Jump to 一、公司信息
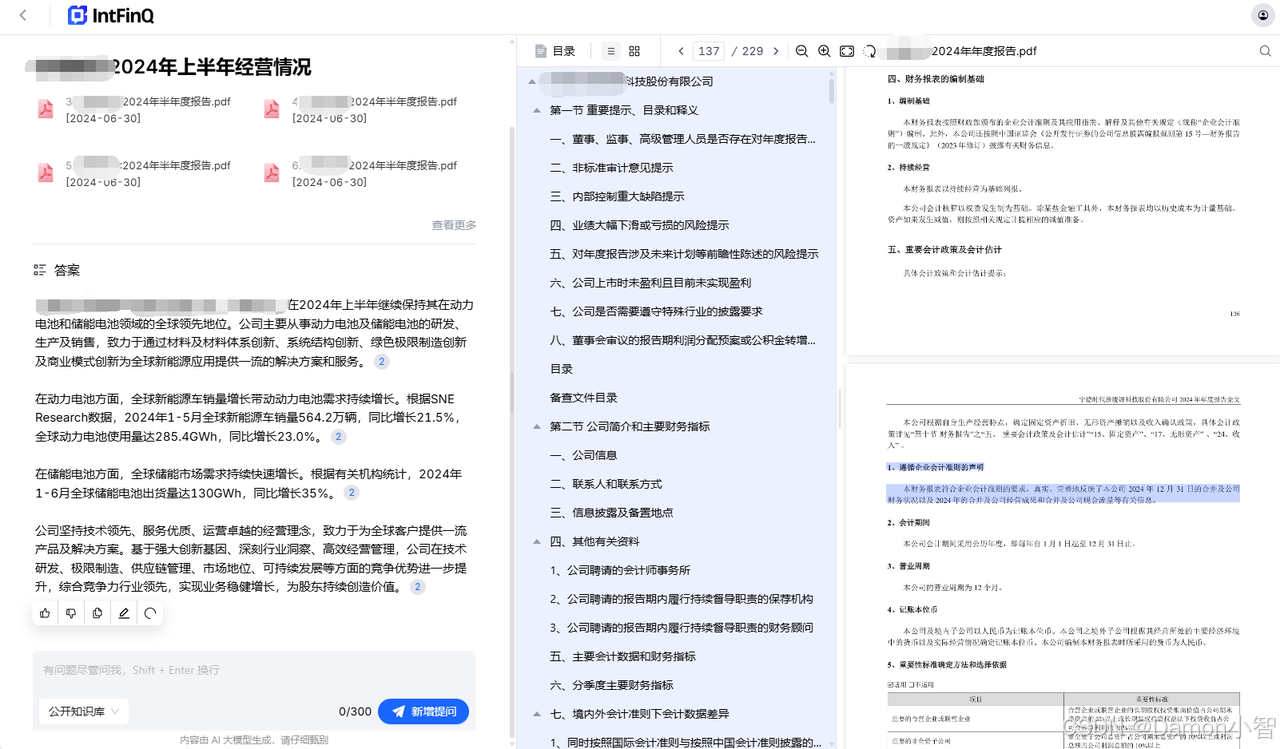The image size is (1280, 749). click(x=584, y=455)
